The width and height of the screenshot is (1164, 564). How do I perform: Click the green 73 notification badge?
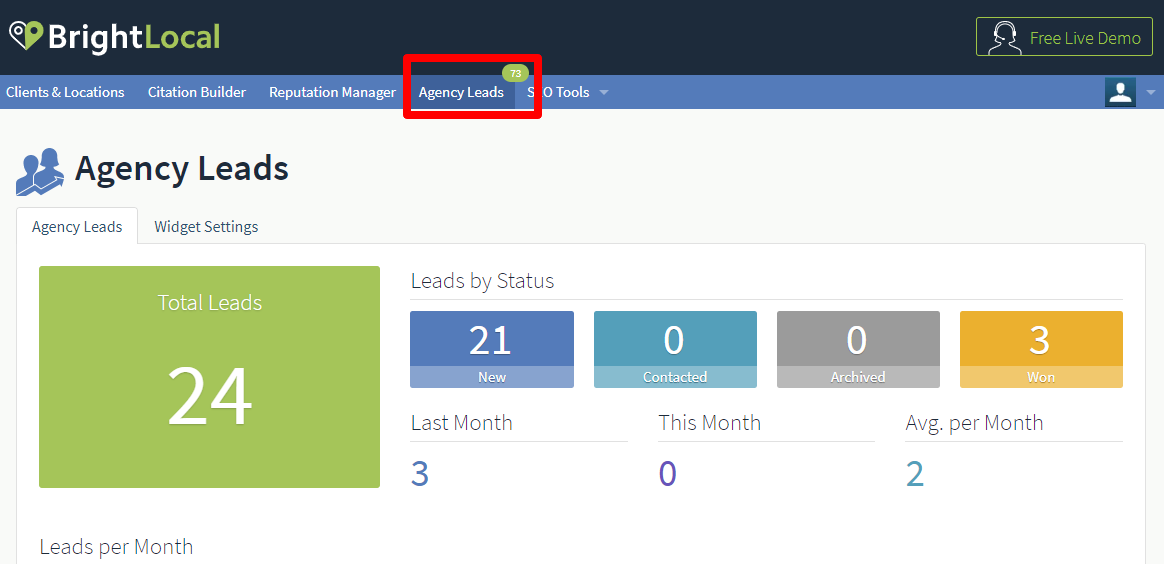[x=515, y=73]
